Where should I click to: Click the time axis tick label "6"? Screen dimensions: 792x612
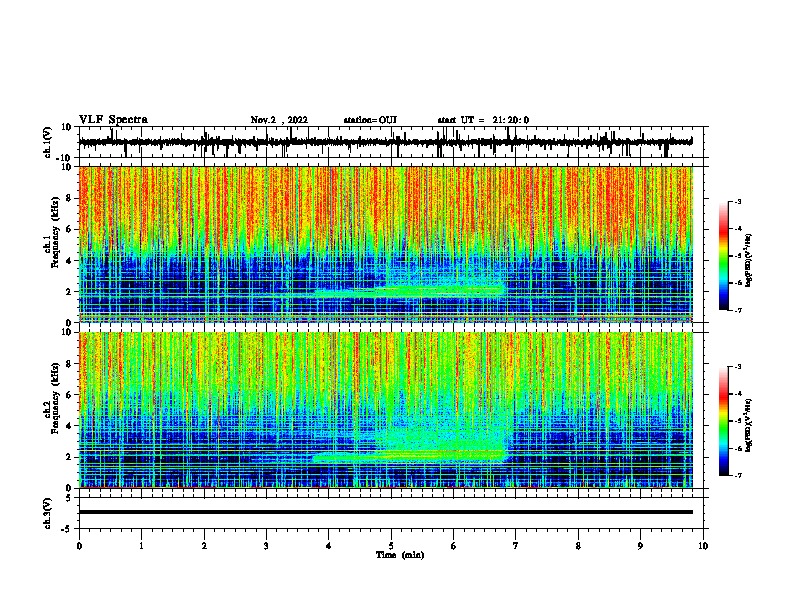point(454,546)
